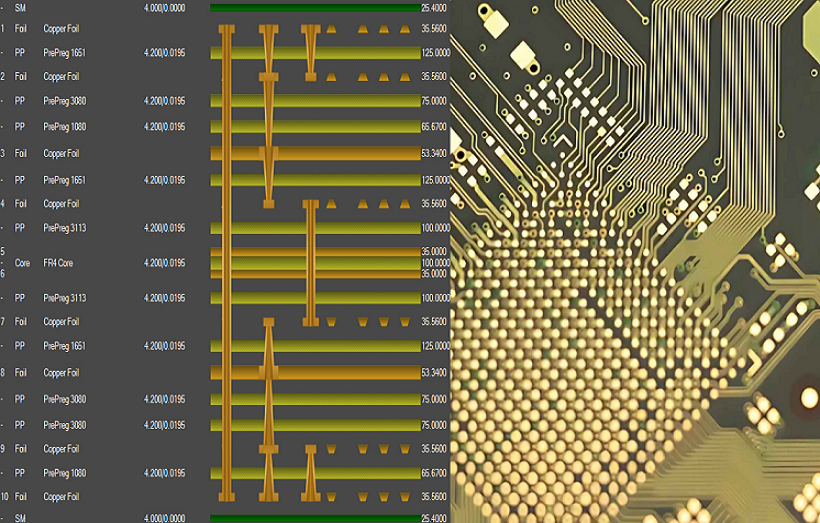Viewport: 820px width, 523px height.
Task: Select the Copper Foil label of layer 1
Action: point(61,29)
